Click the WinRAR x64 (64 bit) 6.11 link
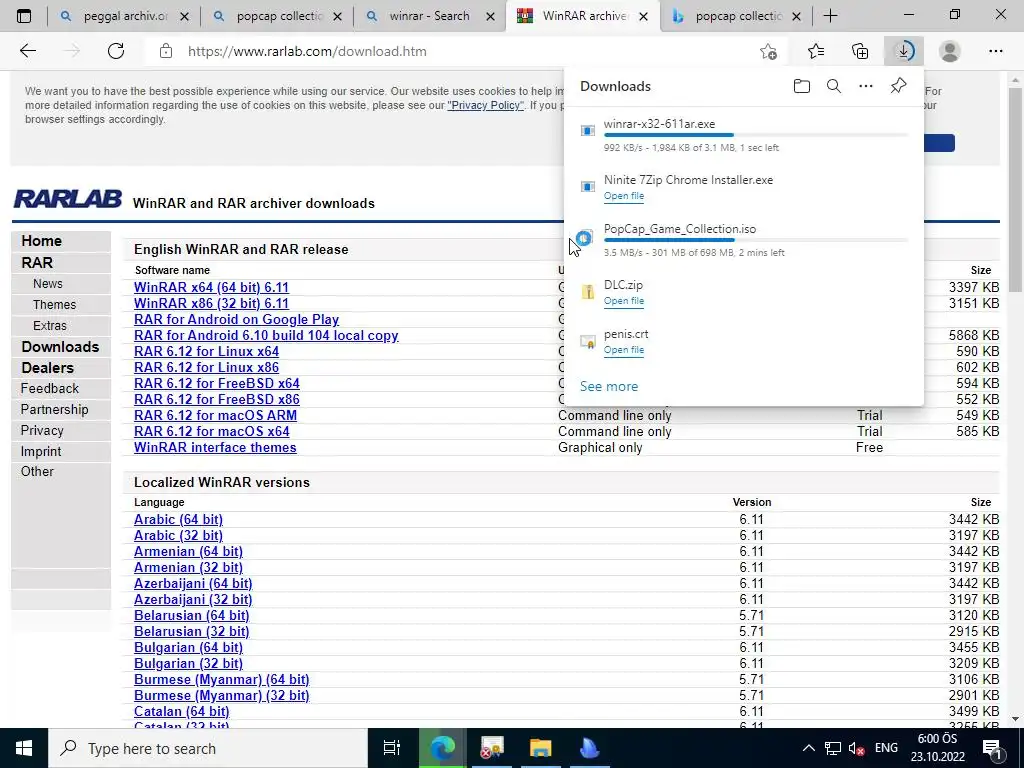Image resolution: width=1024 pixels, height=768 pixels. [x=211, y=287]
